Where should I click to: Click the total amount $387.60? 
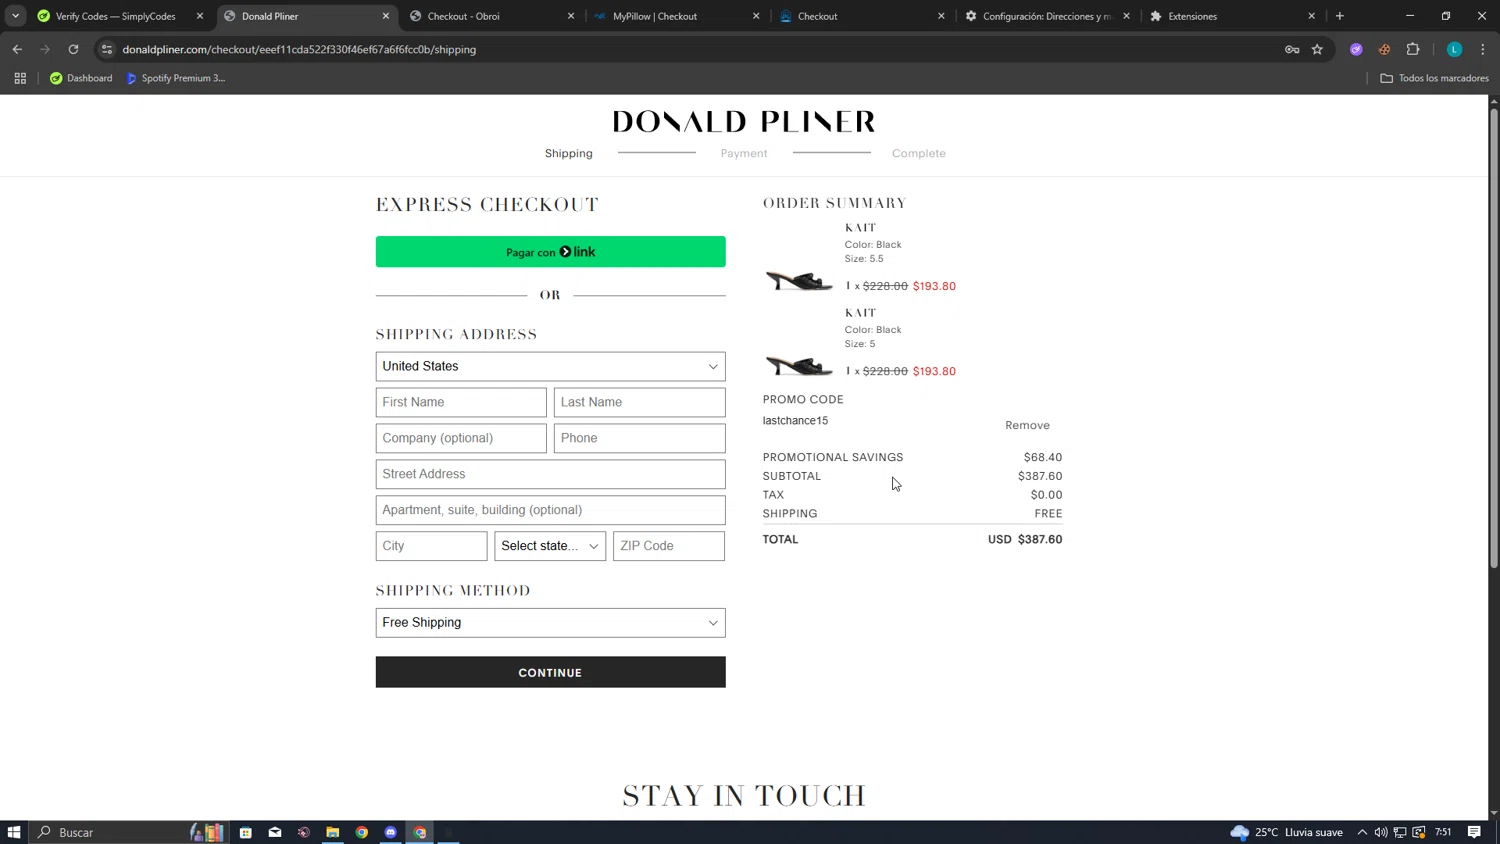(x=1040, y=539)
